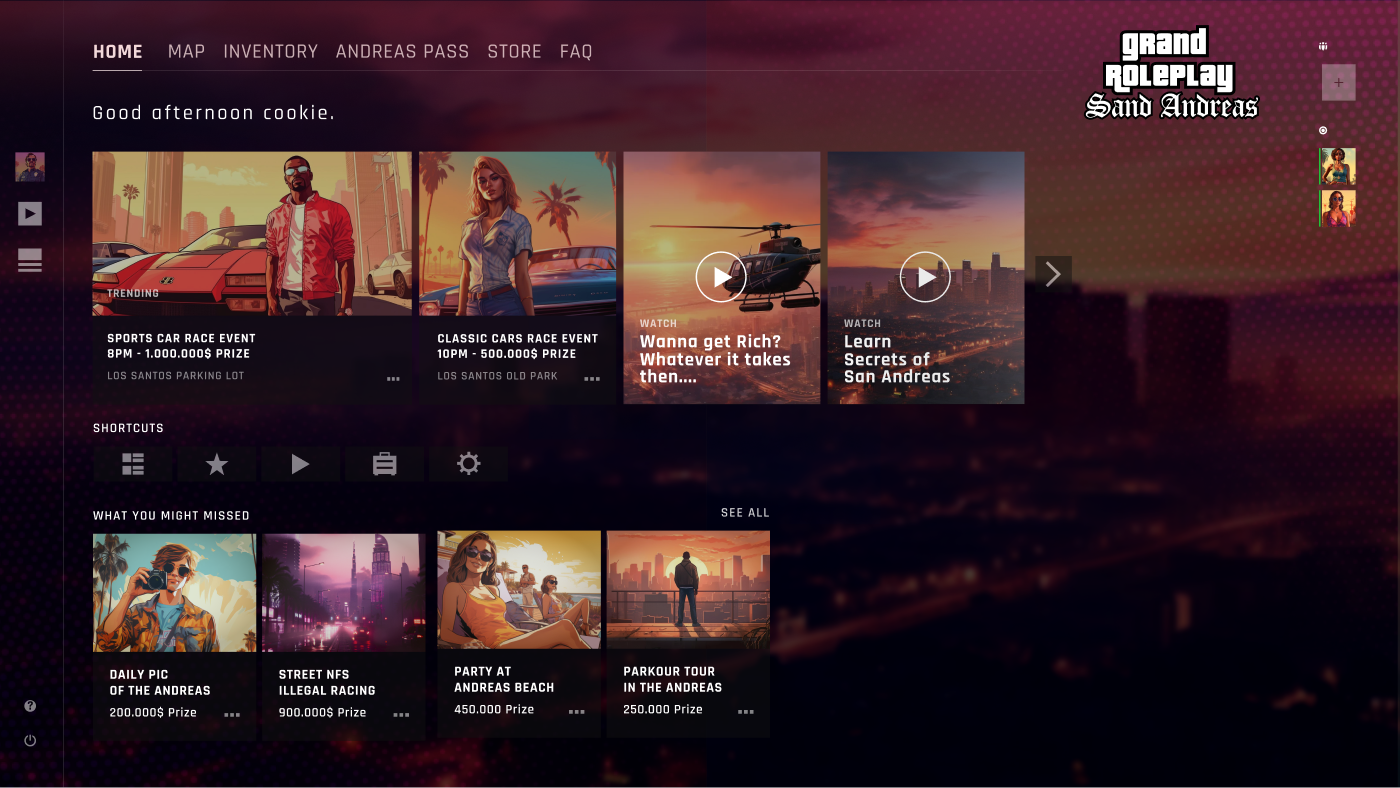The height and width of the screenshot is (788, 1400).
Task: Open the briefcase inventory shortcut
Action: pyautogui.click(x=385, y=463)
